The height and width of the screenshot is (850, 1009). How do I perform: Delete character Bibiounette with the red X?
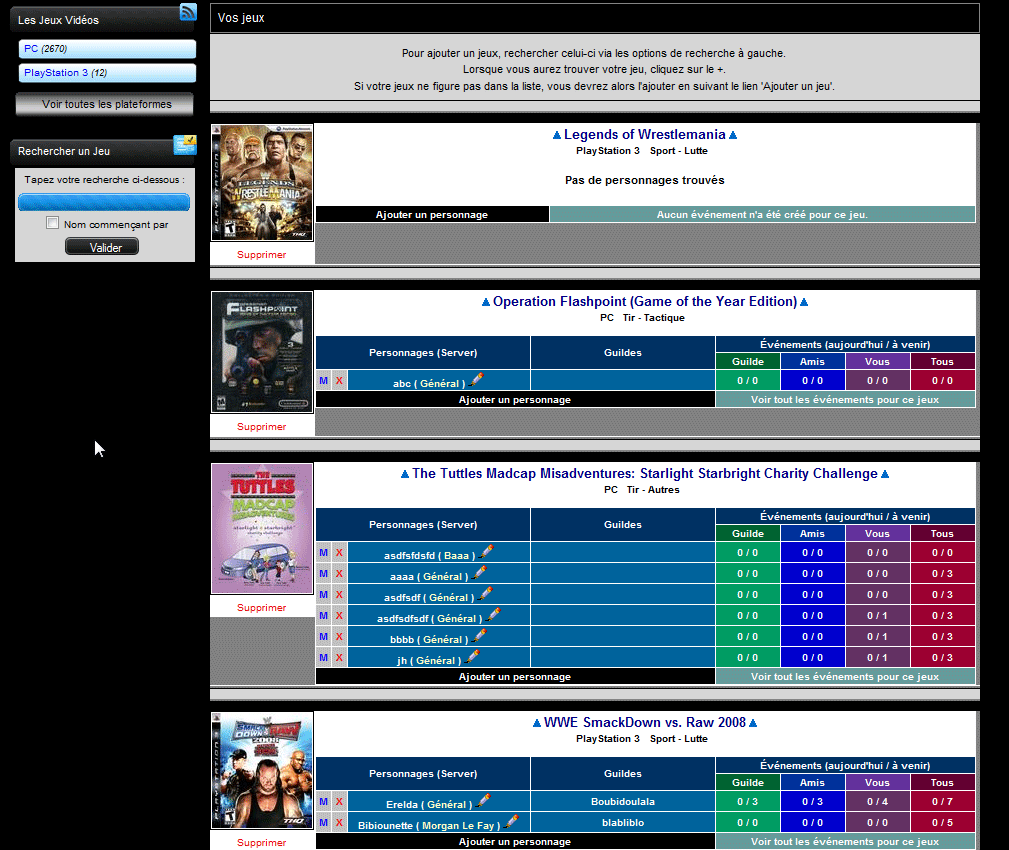point(339,822)
